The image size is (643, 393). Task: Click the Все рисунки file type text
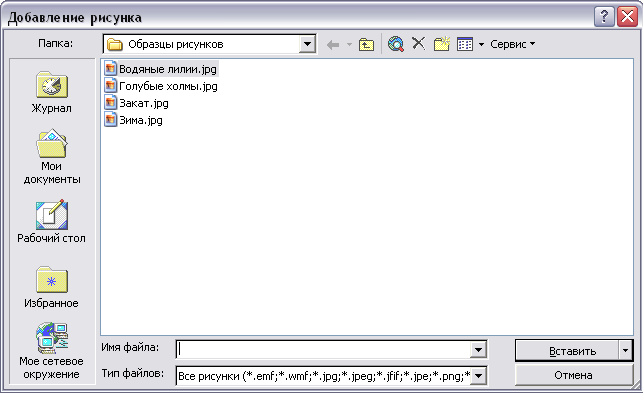(x=324, y=376)
